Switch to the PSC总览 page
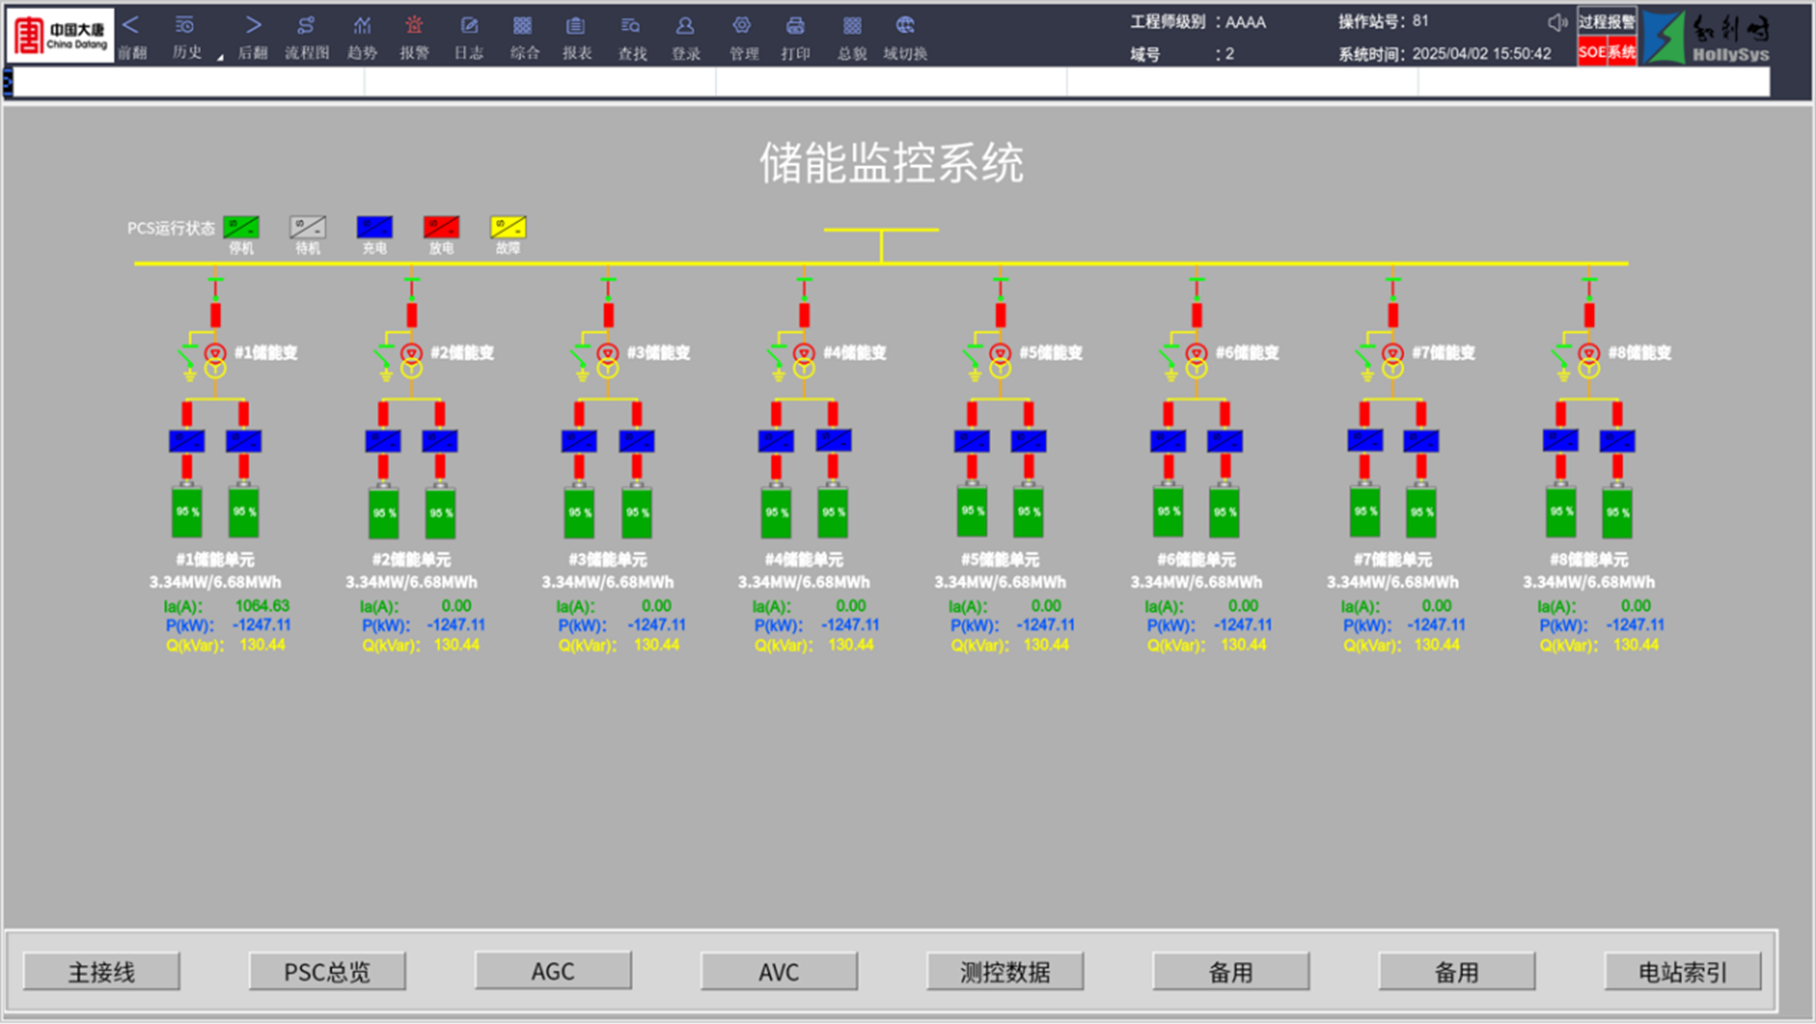1816x1024 pixels. (327, 971)
